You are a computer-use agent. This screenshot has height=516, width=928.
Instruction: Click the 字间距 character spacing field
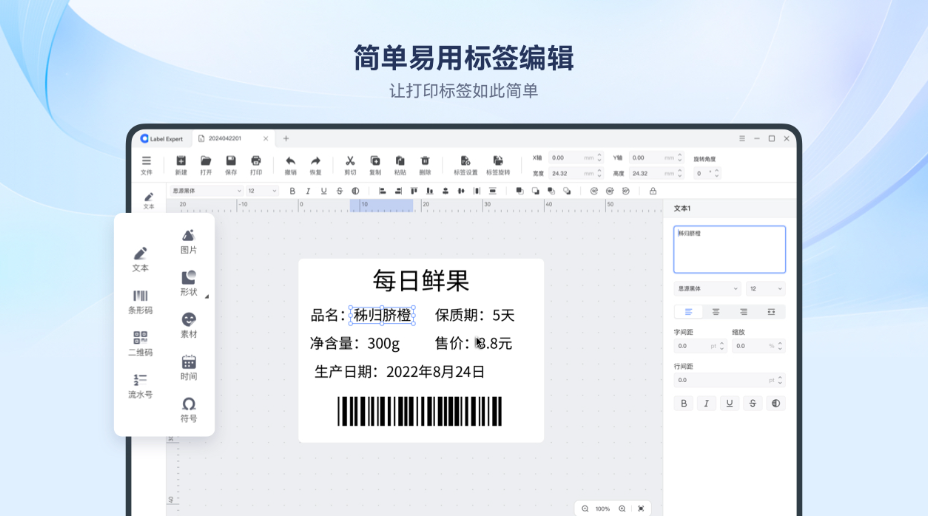(x=700, y=346)
